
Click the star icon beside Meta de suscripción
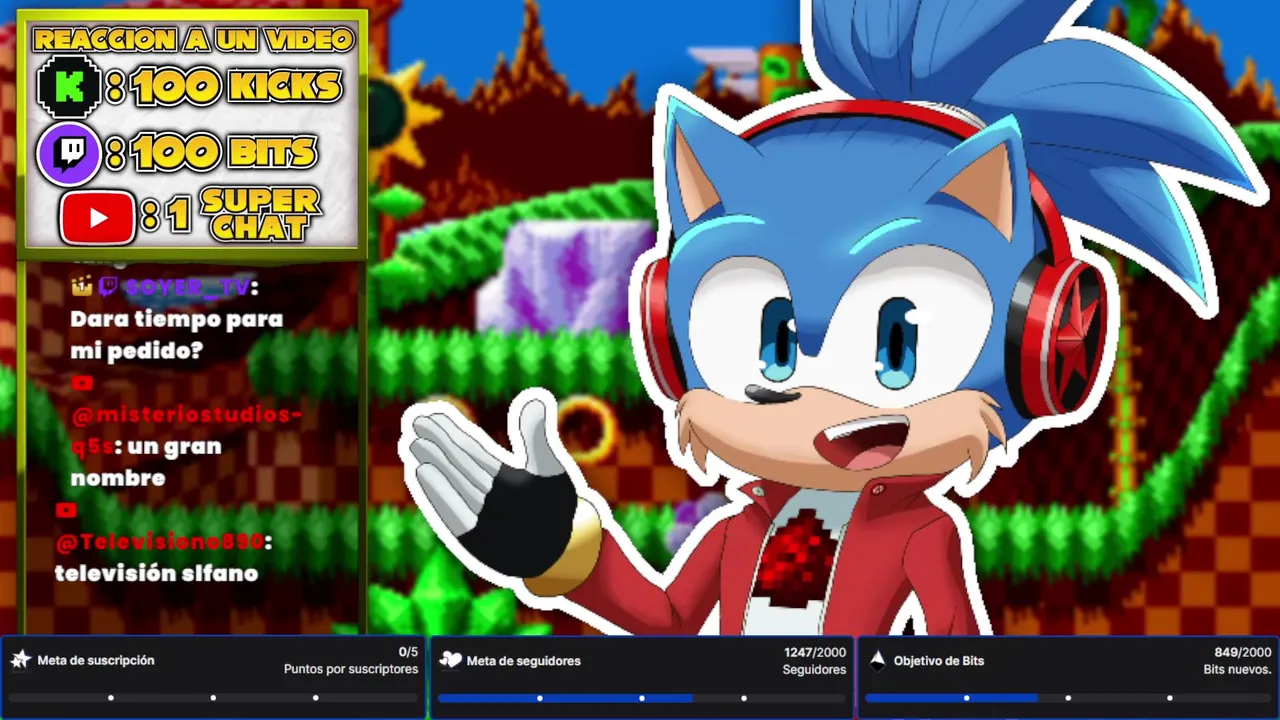tap(20, 659)
